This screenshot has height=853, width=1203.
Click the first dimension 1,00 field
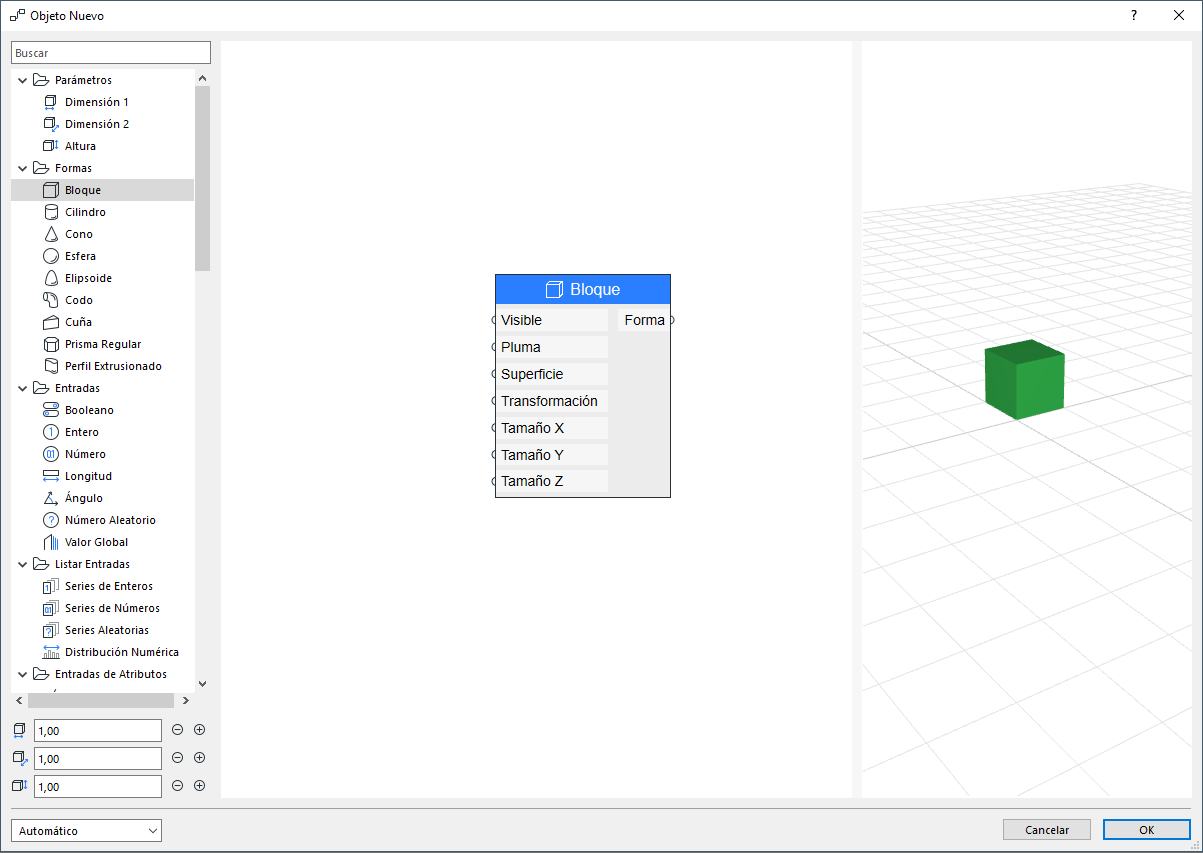pyautogui.click(x=98, y=731)
